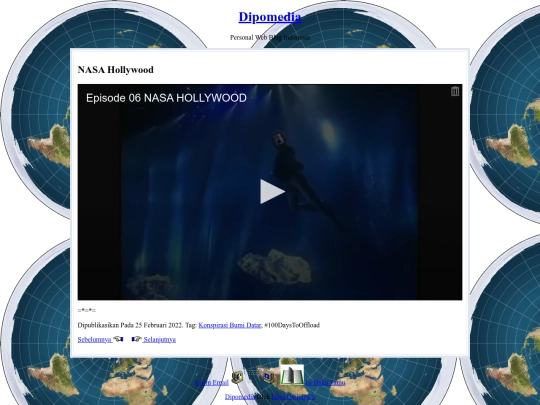Click the #100DaysToOffload tag text
The height and width of the screenshot is (405, 540).
[292, 325]
